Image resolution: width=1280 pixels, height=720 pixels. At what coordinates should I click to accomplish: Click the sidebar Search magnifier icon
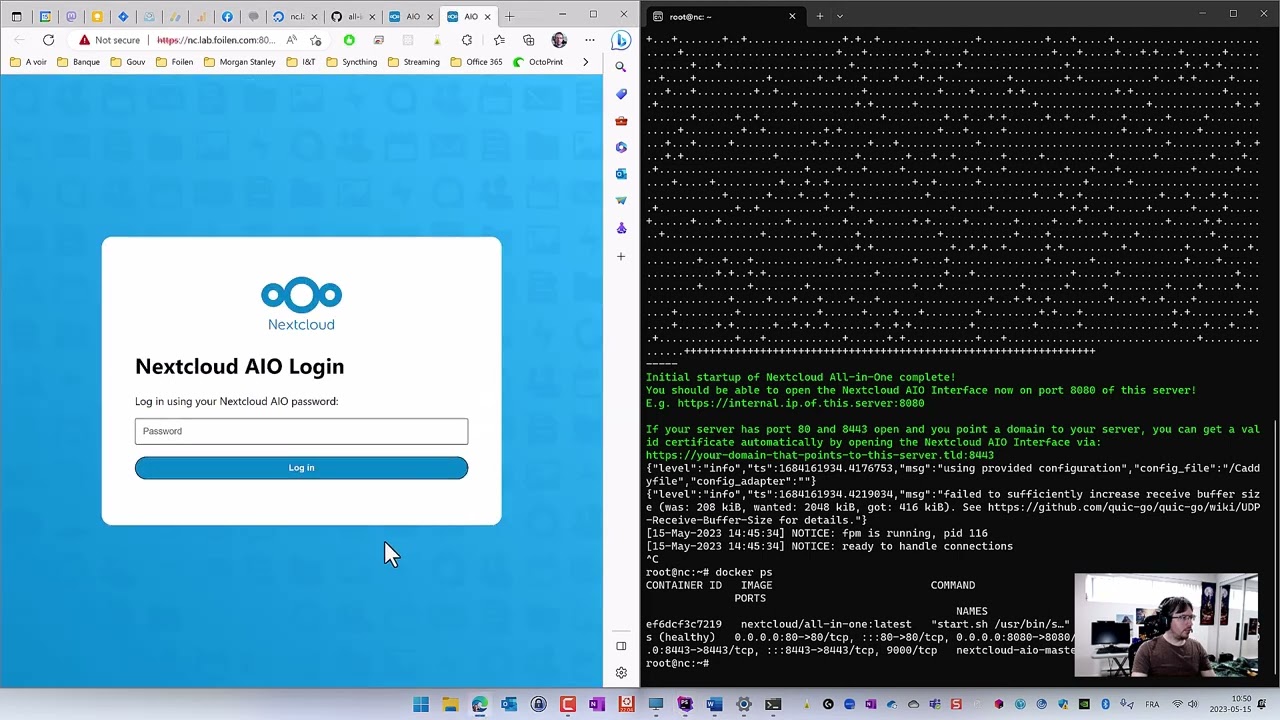621,67
